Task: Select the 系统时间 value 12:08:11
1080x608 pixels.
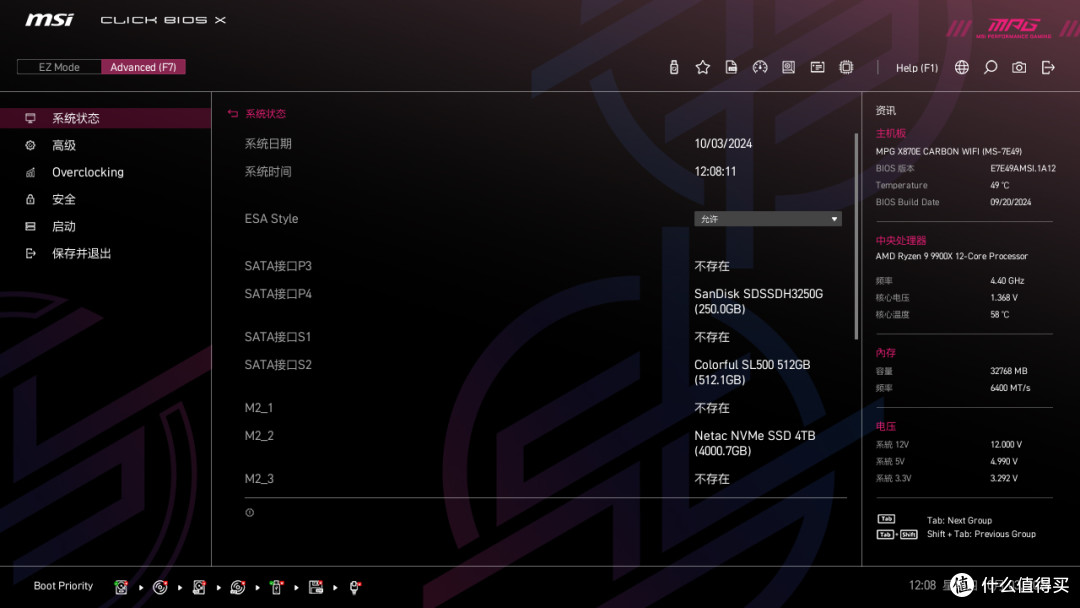Action: click(714, 171)
